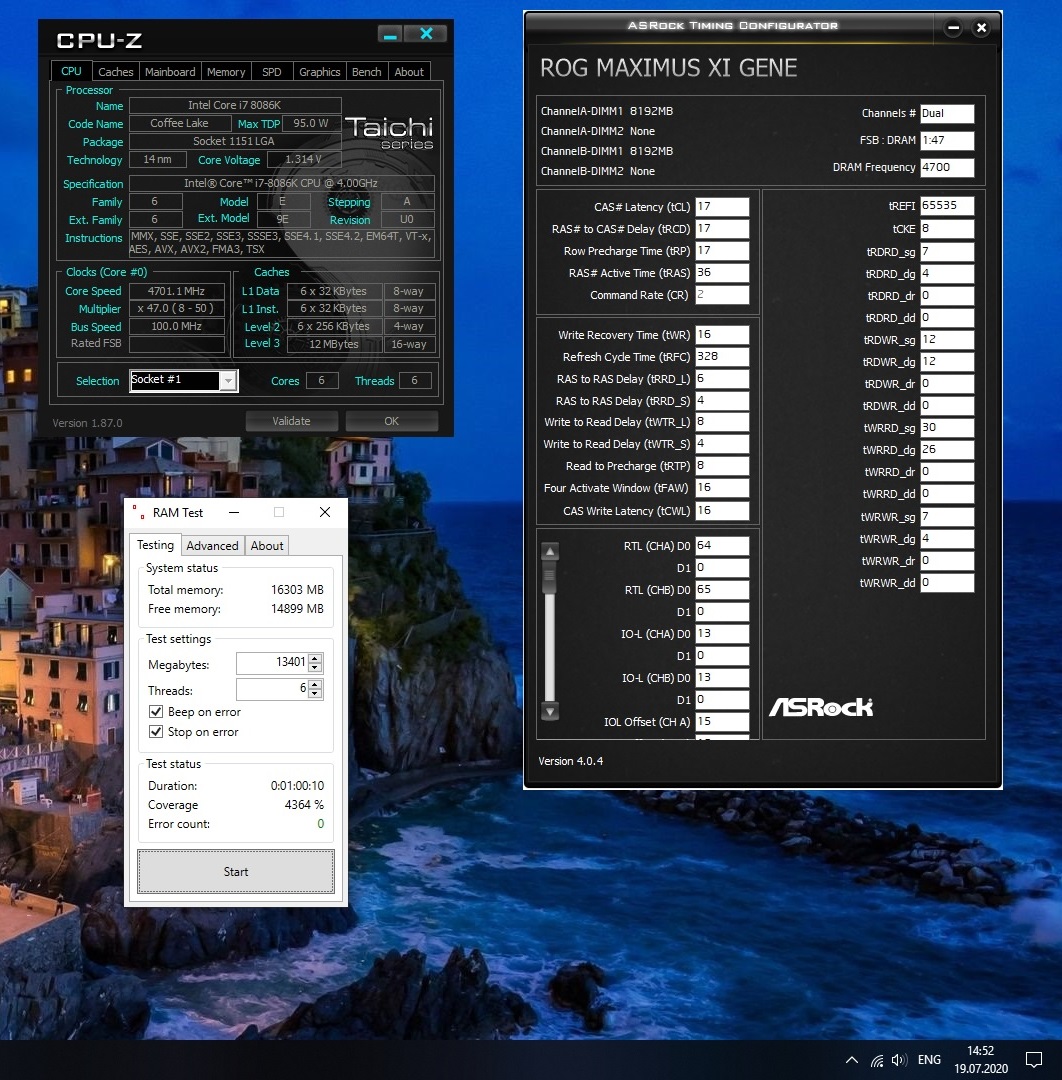This screenshot has width=1062, height=1080.
Task: Select the SPD tab in CPU-Z
Action: point(271,72)
